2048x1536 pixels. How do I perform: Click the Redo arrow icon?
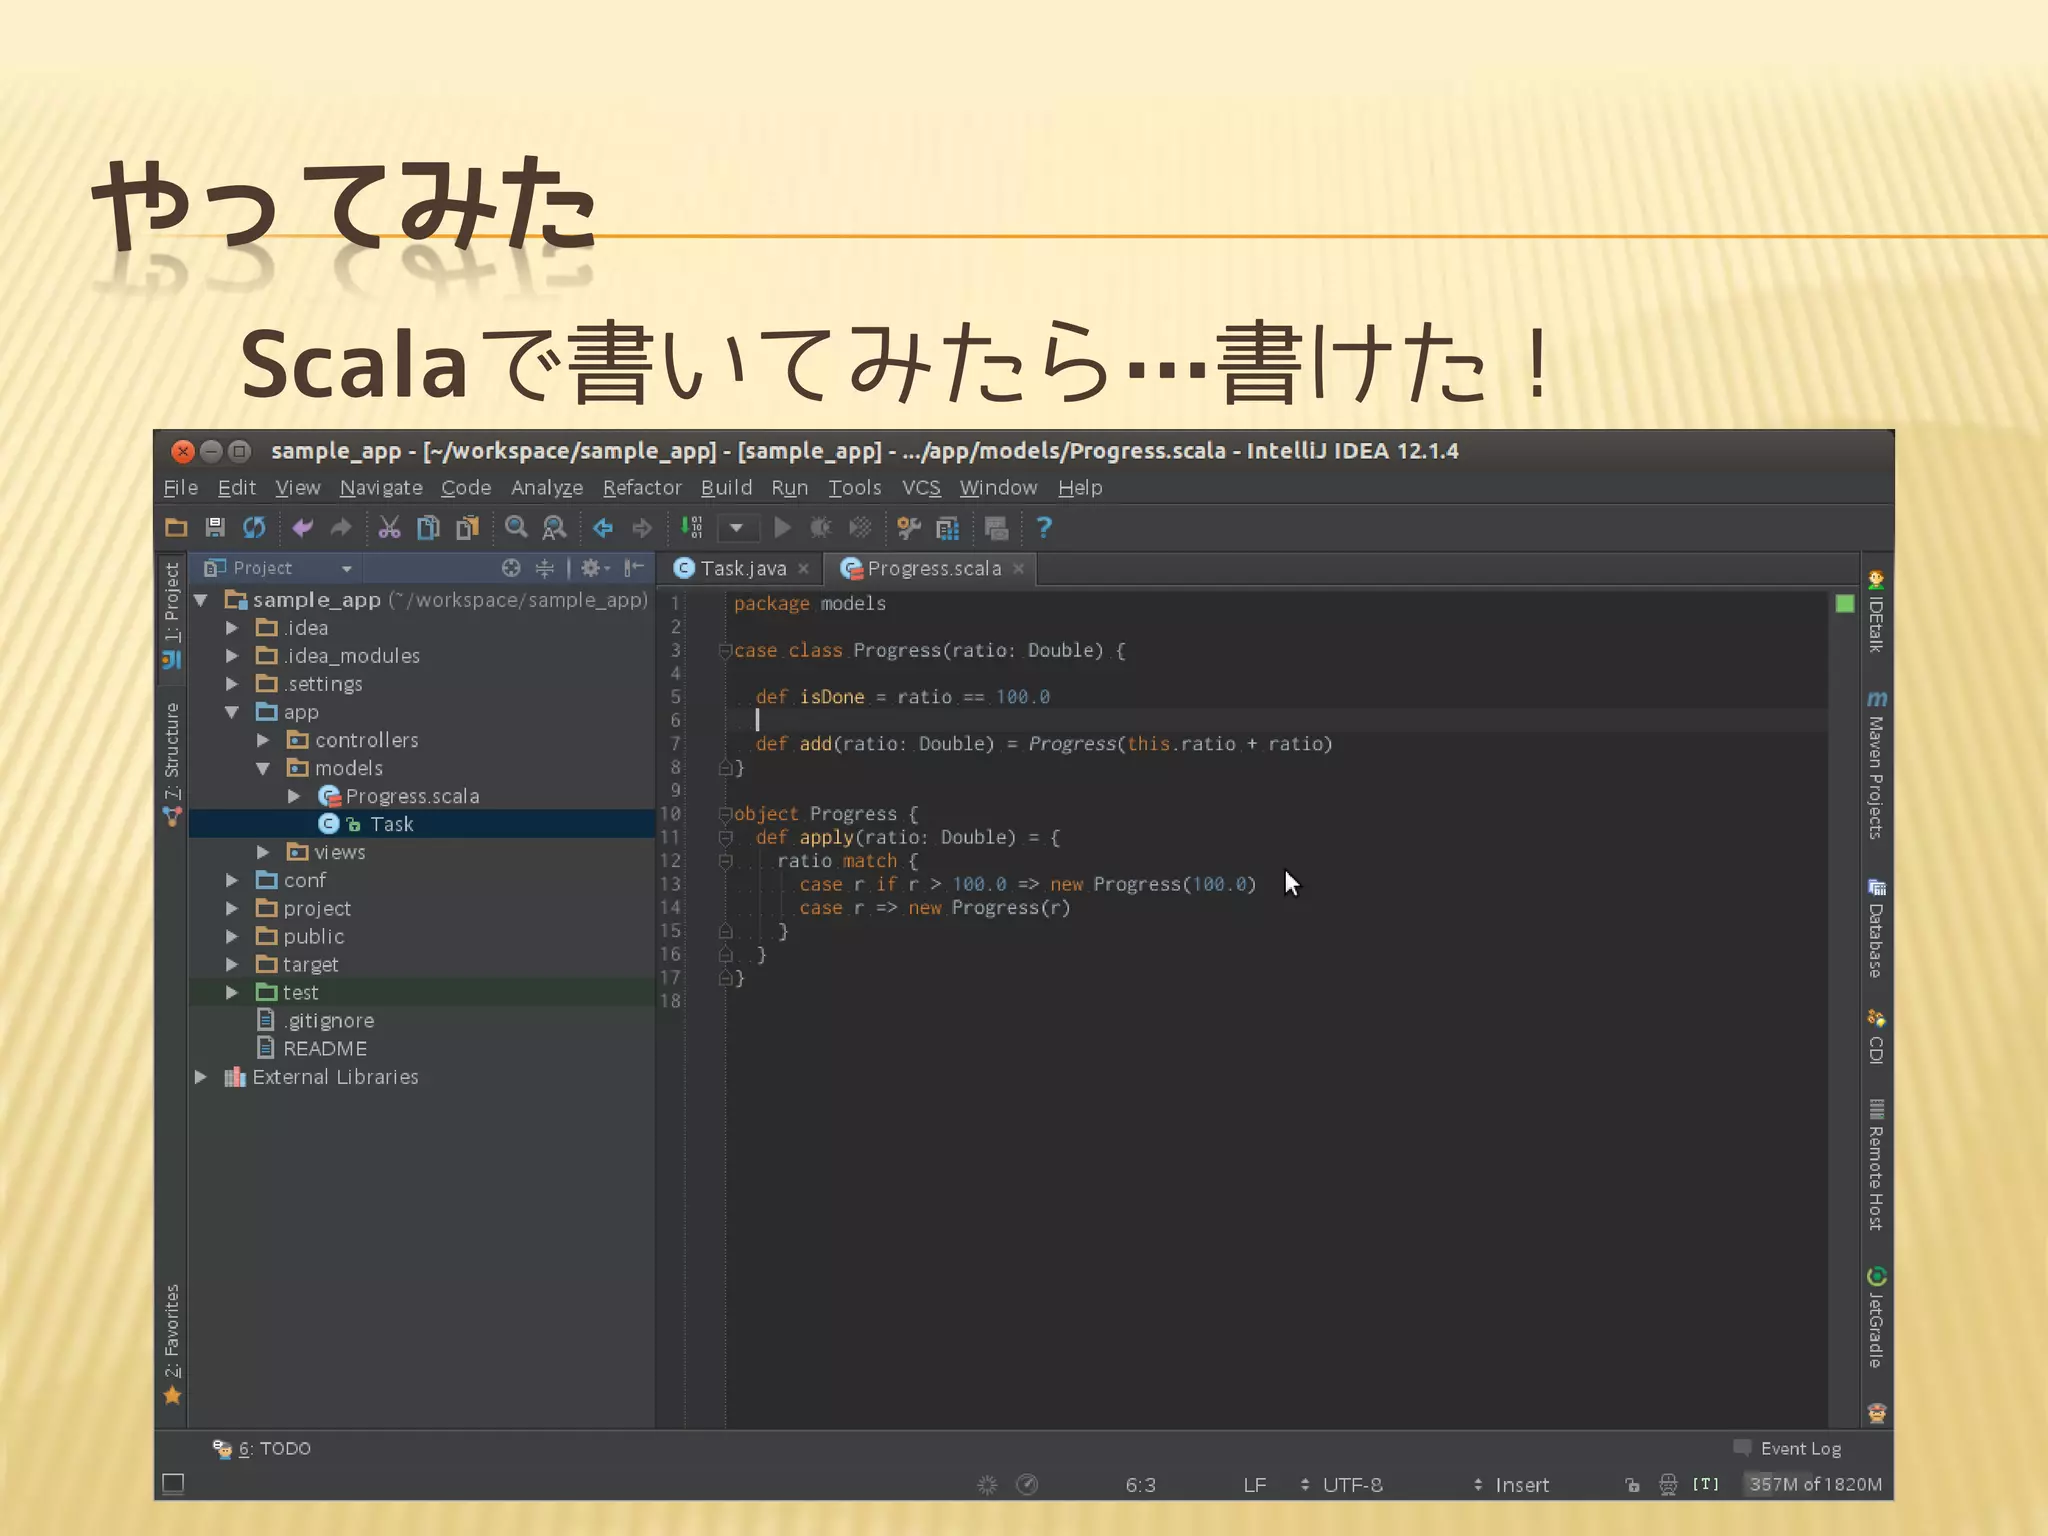coord(342,527)
